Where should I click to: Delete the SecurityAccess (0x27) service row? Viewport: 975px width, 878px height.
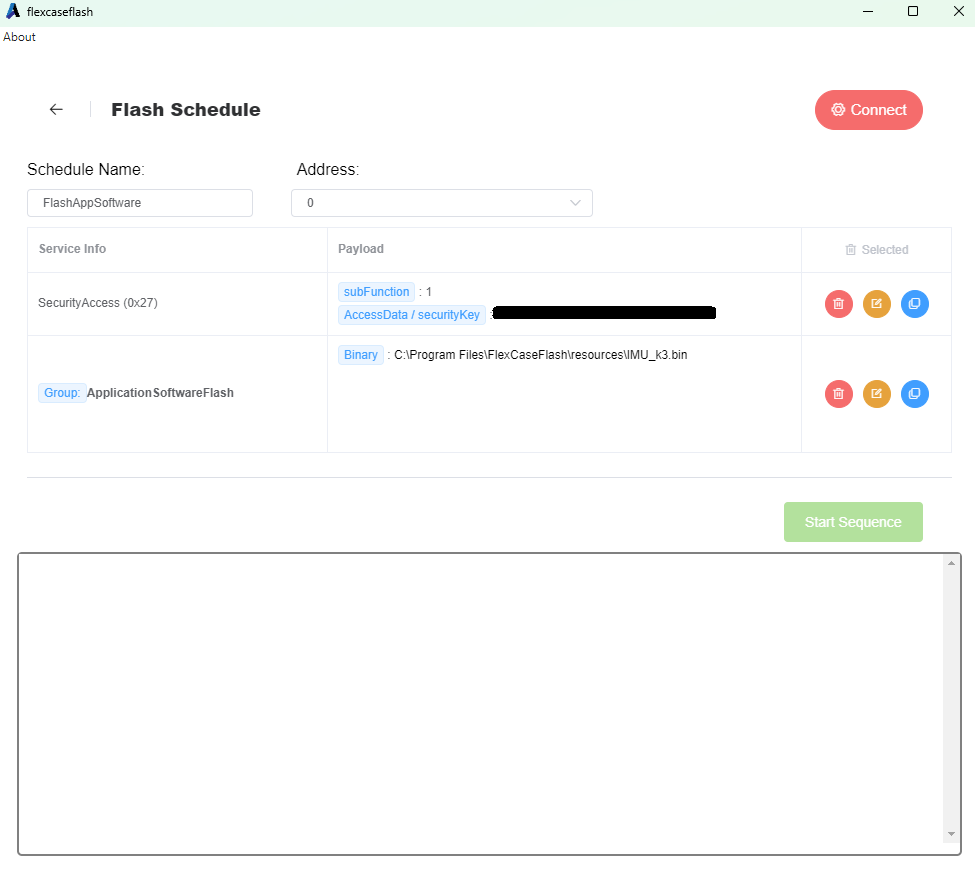[x=838, y=304]
